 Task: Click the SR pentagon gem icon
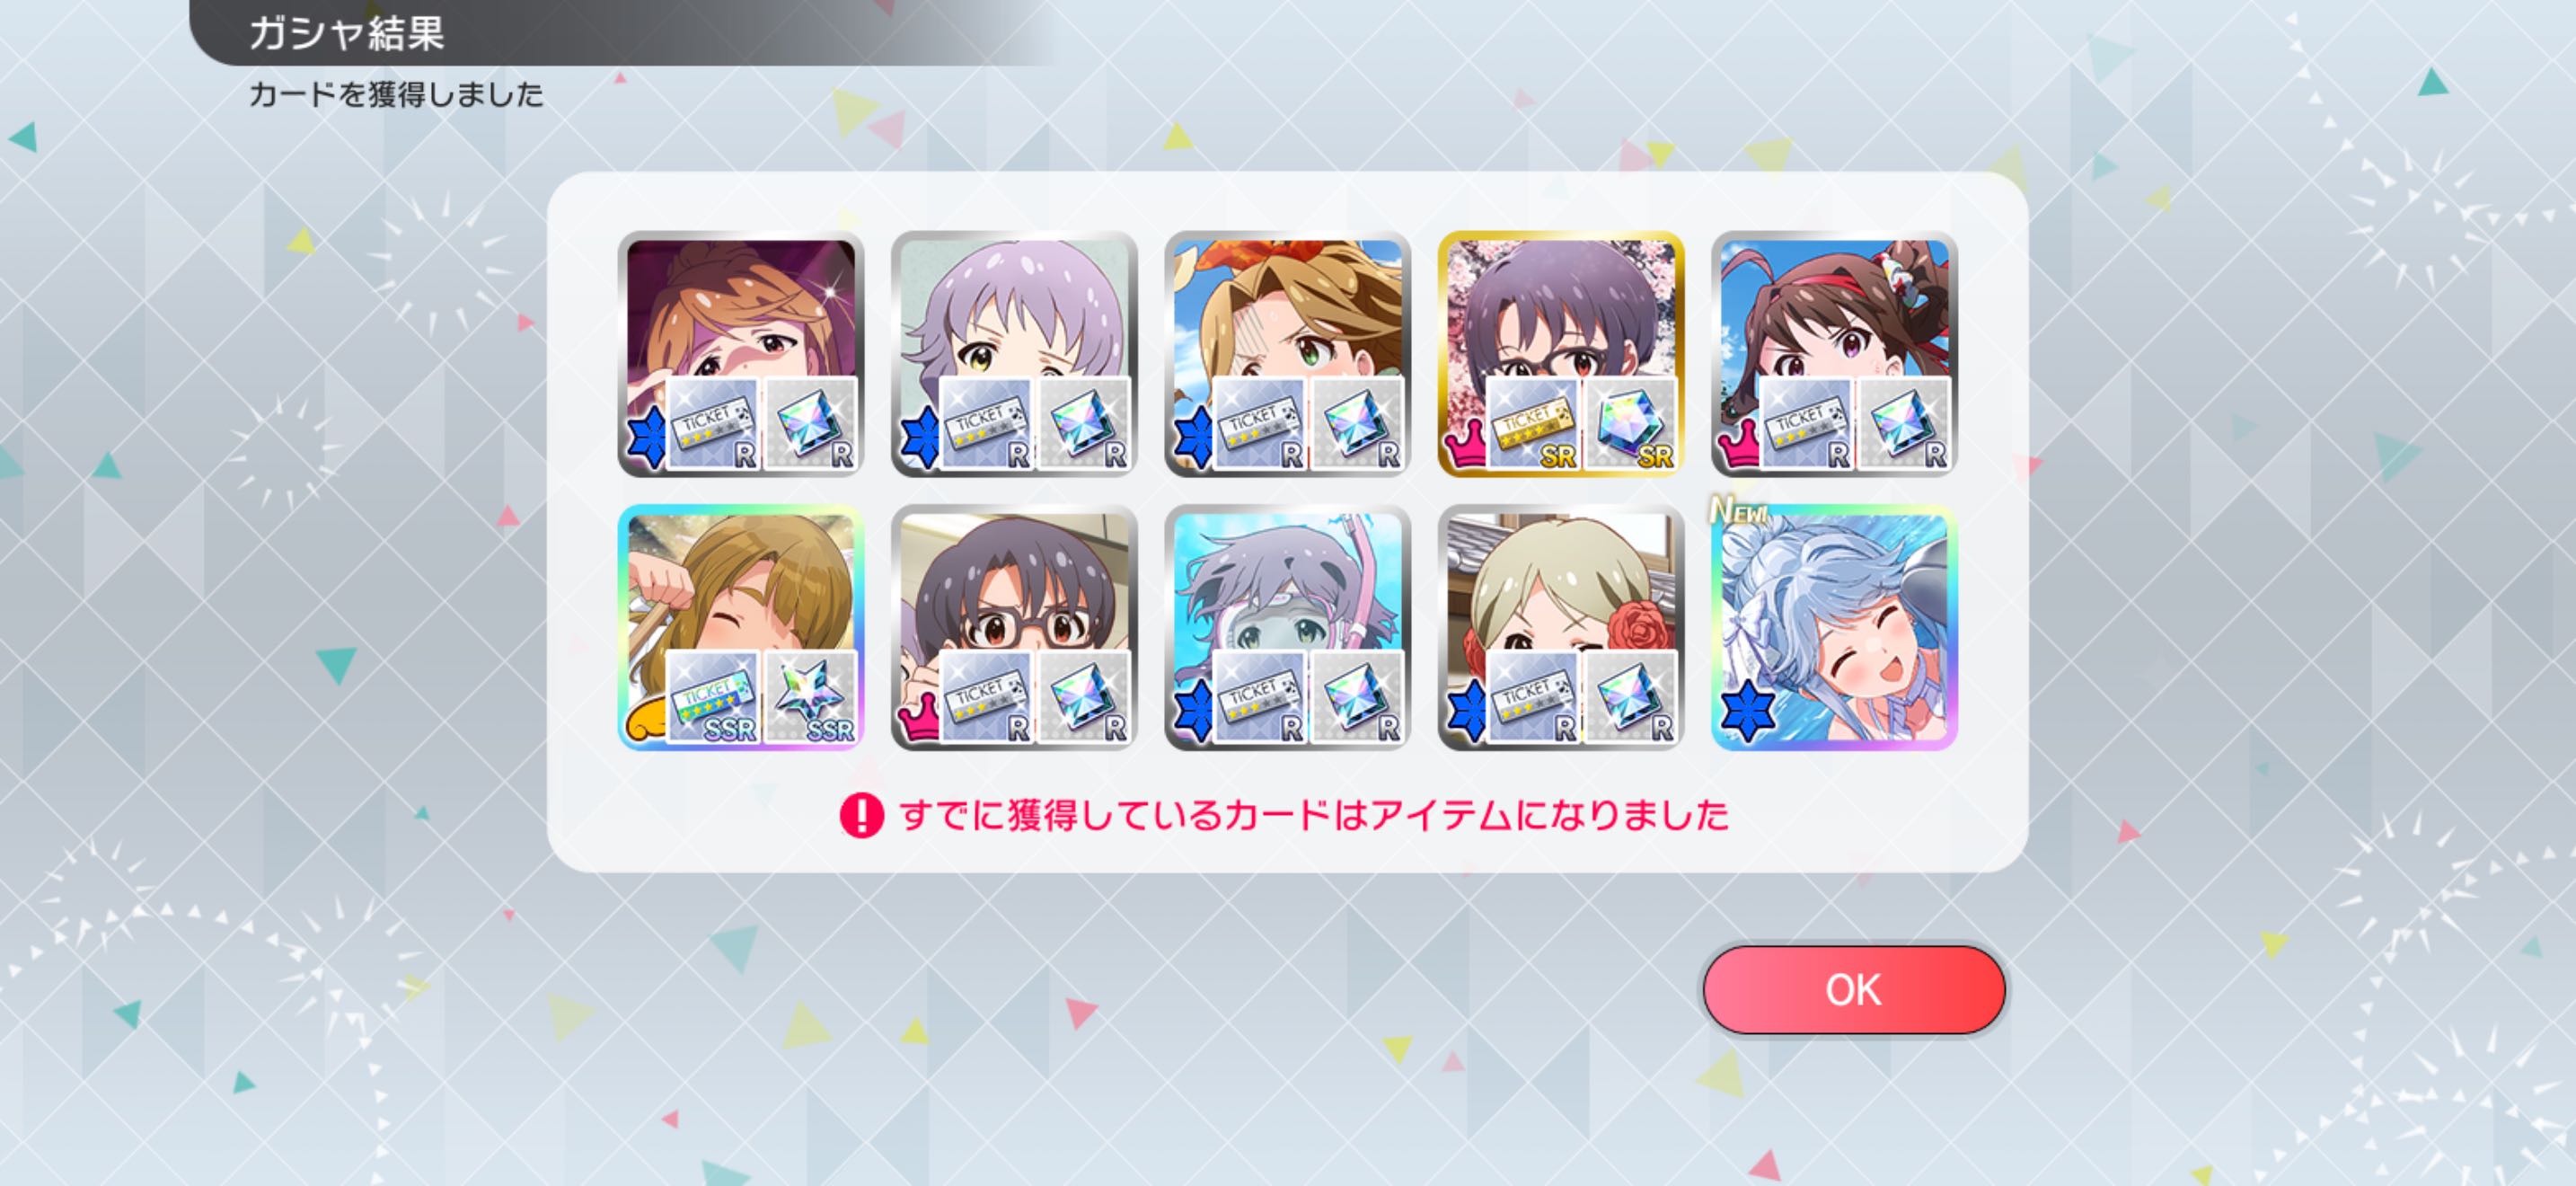point(1631,424)
